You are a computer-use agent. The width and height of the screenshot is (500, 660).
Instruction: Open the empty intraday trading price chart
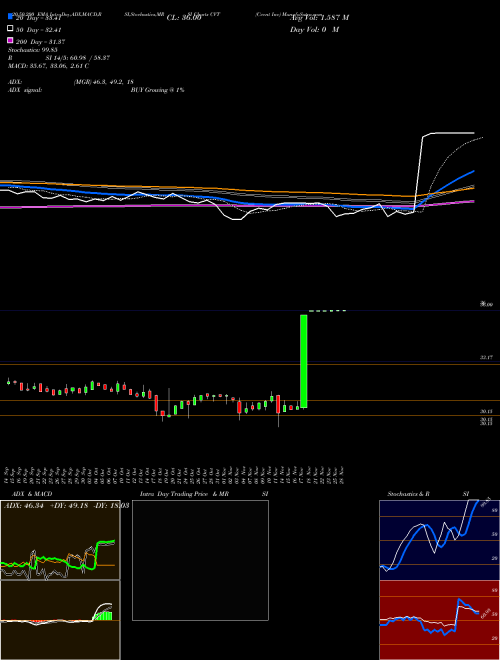coord(200,560)
